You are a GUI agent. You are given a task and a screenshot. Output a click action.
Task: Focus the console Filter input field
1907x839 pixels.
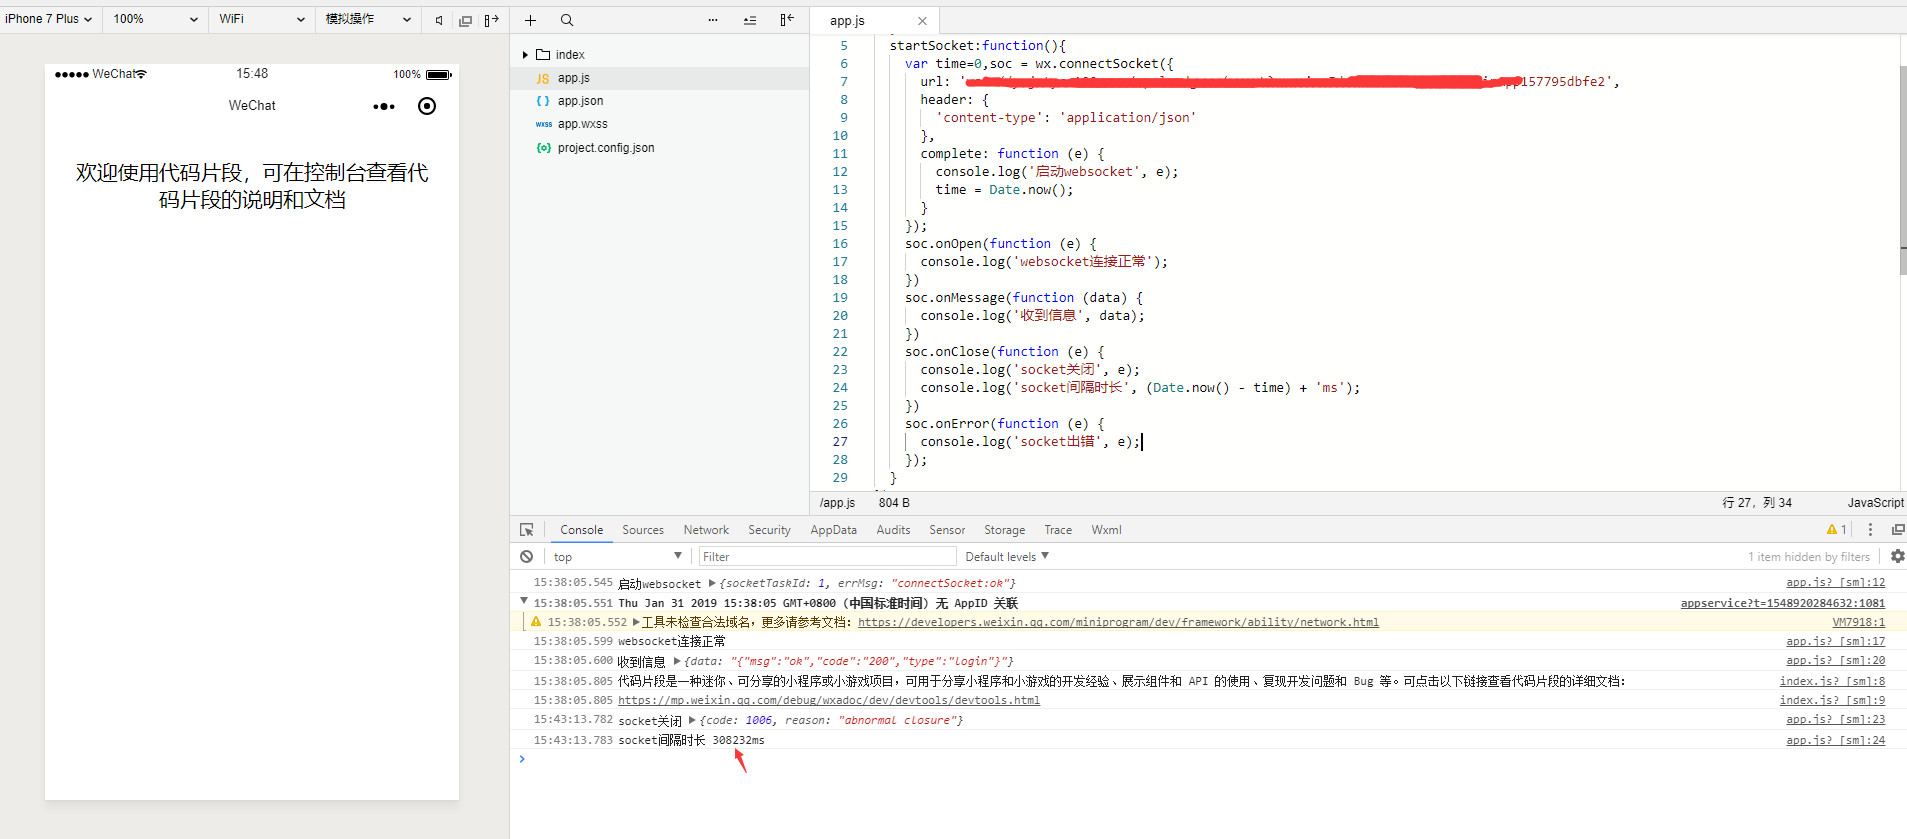(827, 557)
